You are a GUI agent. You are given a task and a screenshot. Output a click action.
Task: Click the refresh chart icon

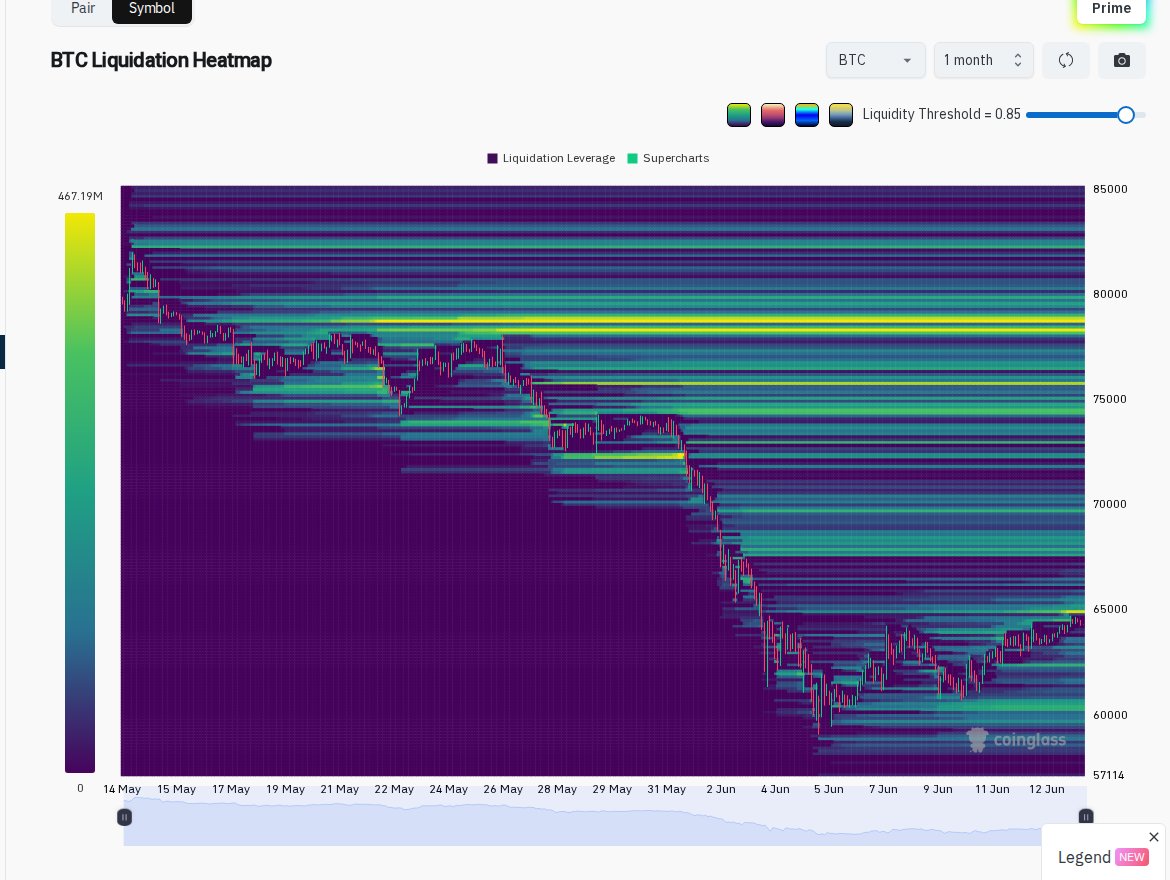coord(1066,60)
